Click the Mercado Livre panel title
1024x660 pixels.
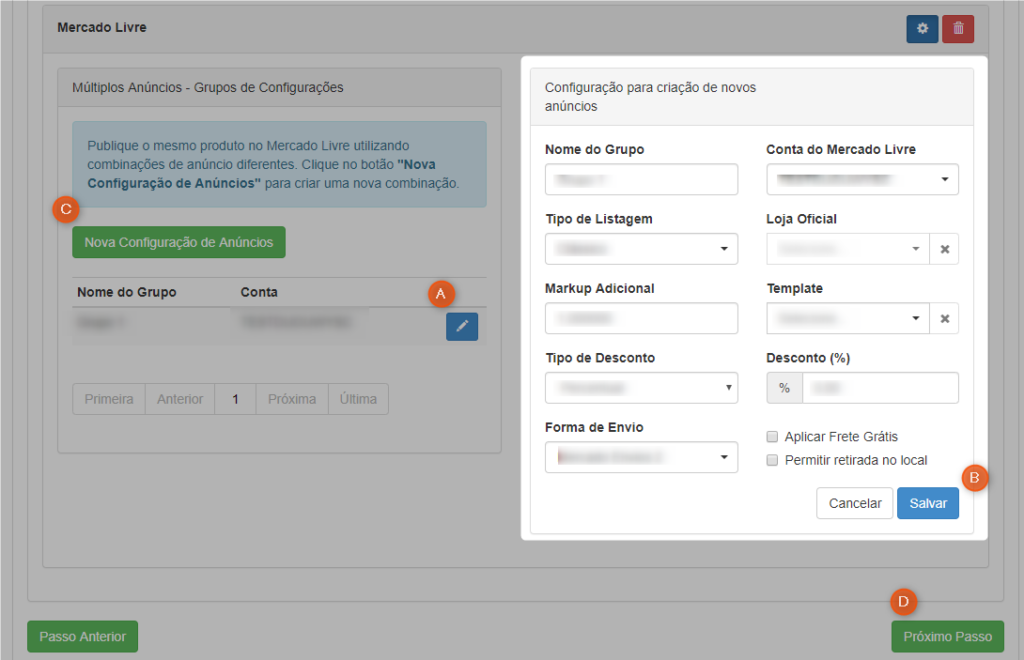[x=102, y=27]
